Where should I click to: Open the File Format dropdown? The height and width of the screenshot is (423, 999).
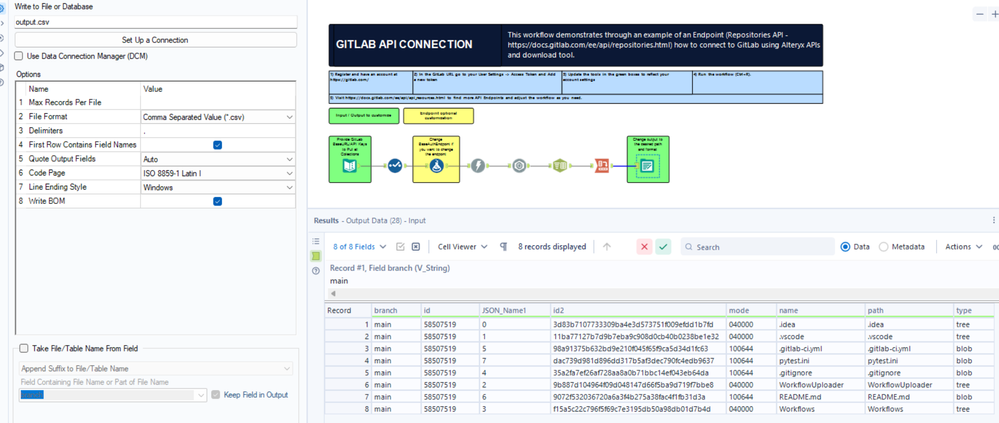[x=218, y=117]
